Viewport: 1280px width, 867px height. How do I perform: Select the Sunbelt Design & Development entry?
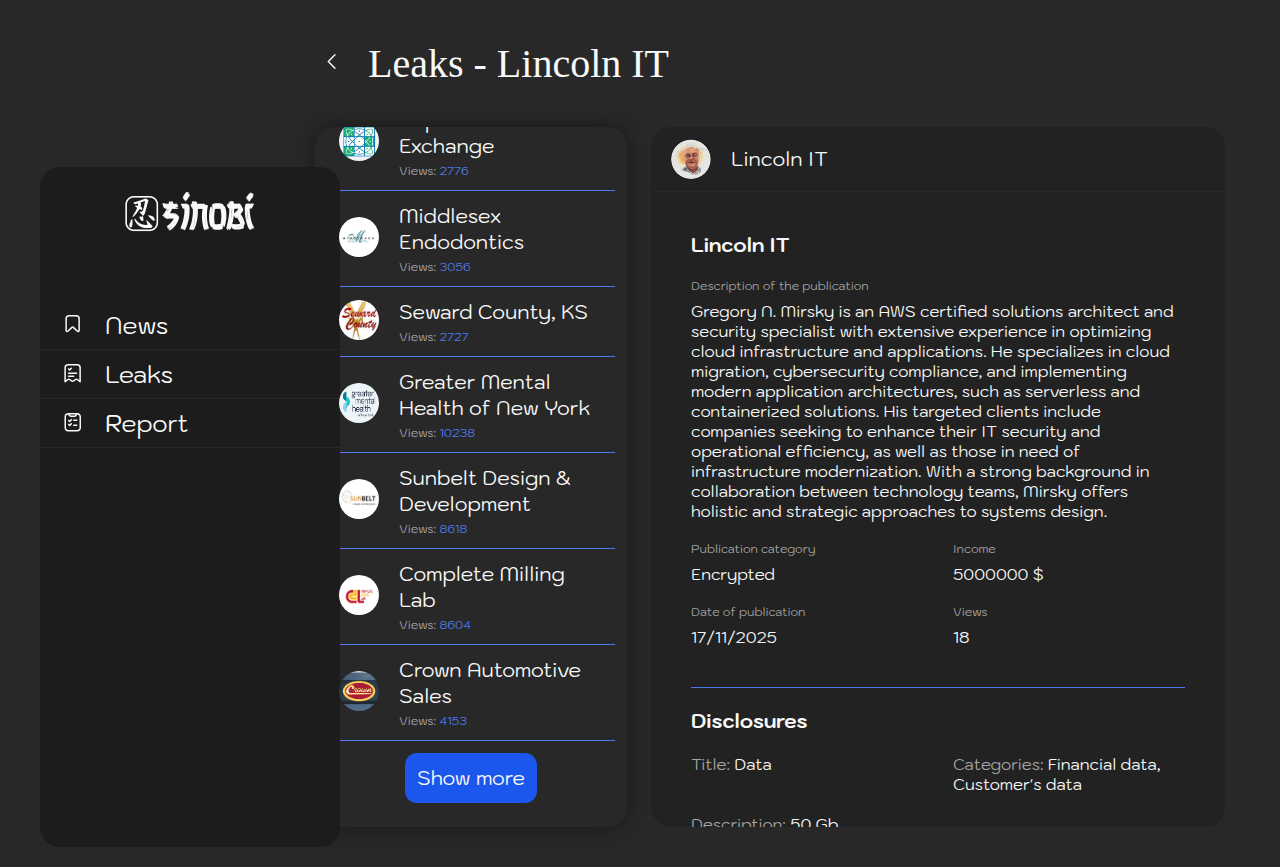coord(484,491)
